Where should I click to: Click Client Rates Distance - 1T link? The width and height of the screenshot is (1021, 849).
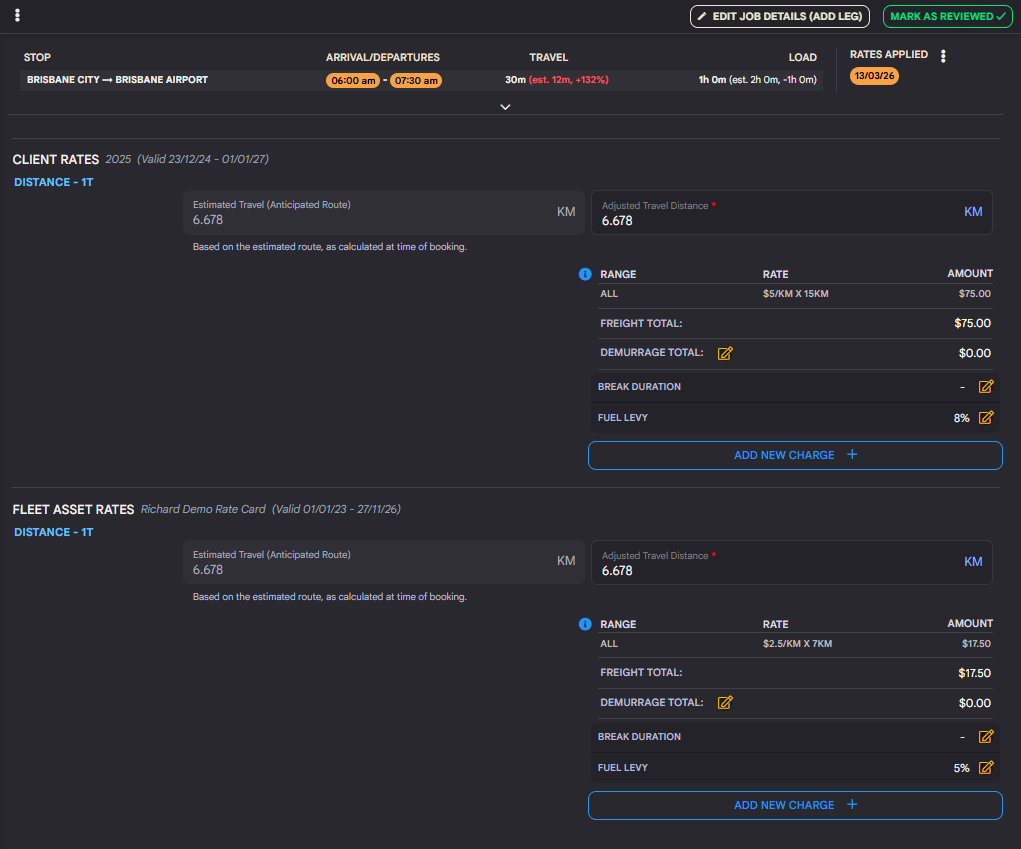[53, 182]
